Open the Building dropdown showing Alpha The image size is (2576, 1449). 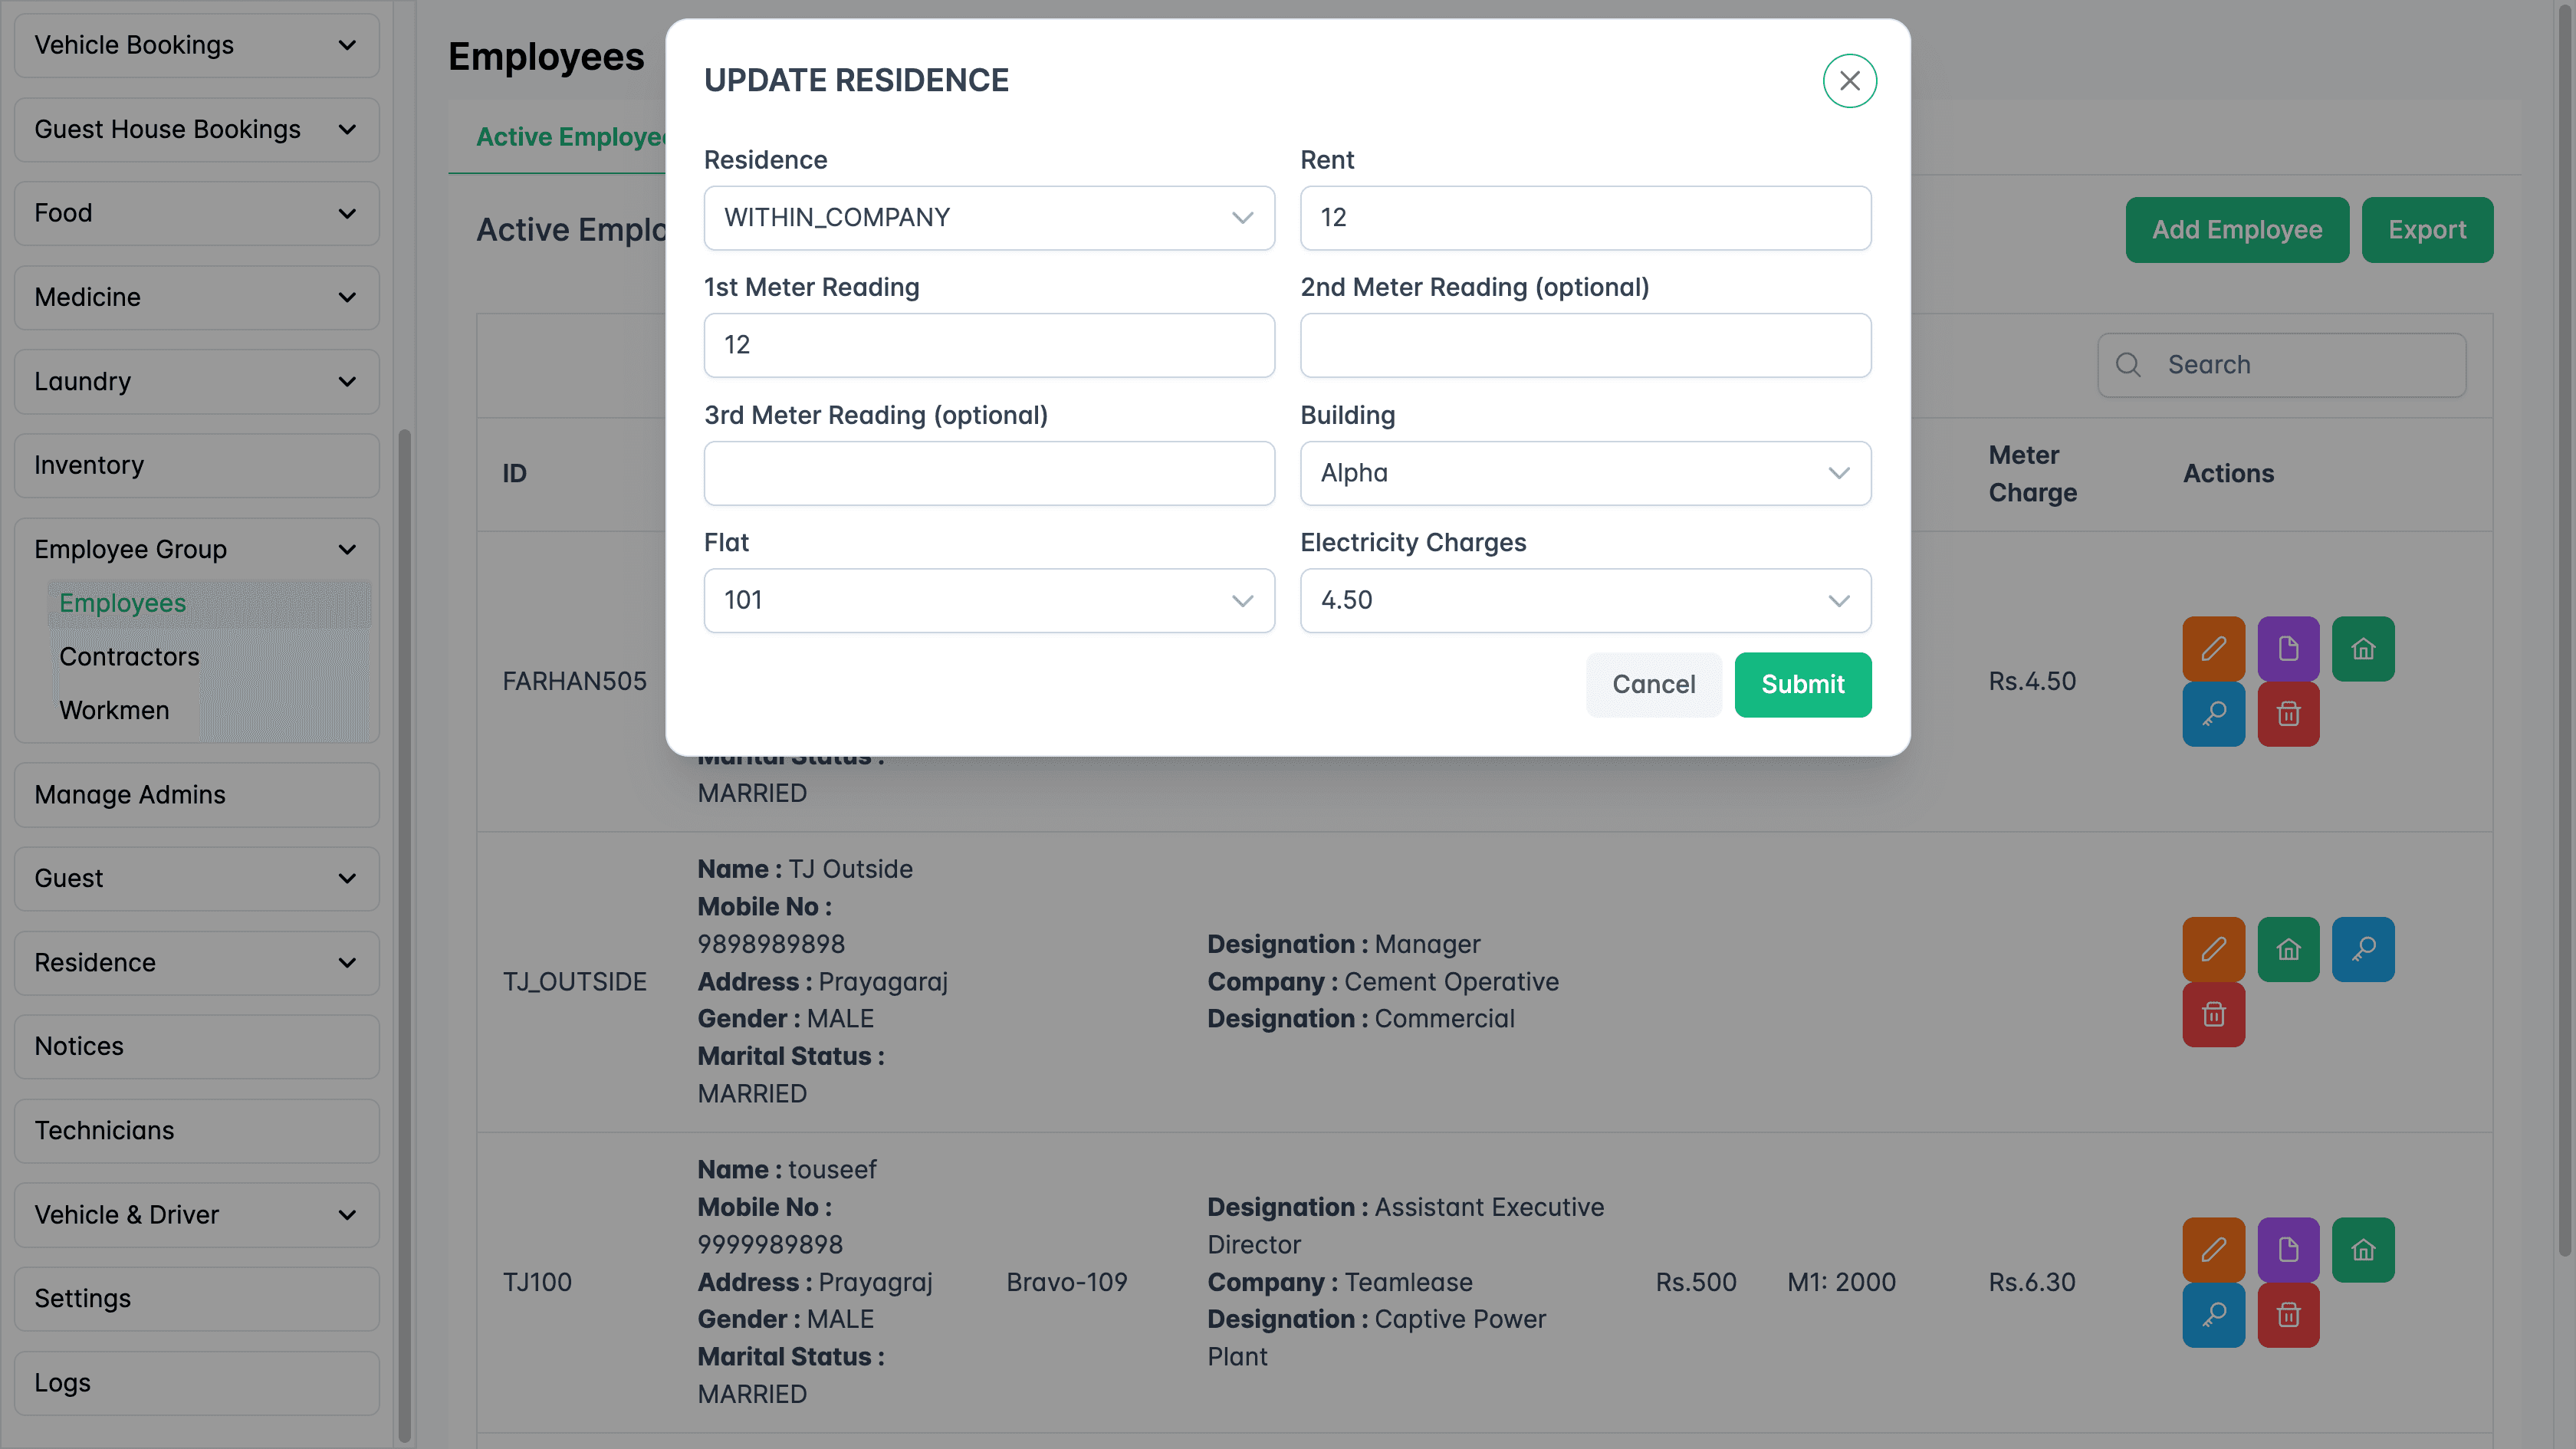click(1584, 473)
